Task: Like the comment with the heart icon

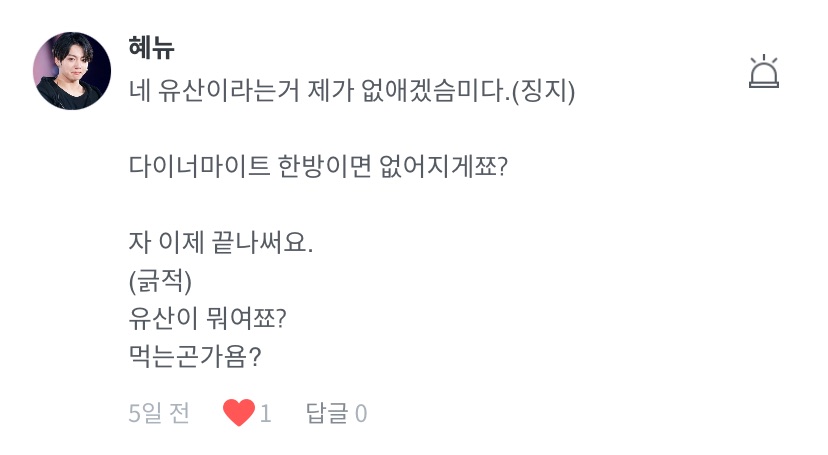Action: pos(238,413)
